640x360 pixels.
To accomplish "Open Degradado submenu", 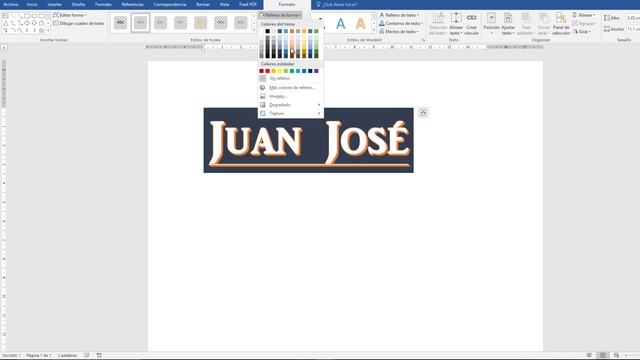I will (290, 105).
